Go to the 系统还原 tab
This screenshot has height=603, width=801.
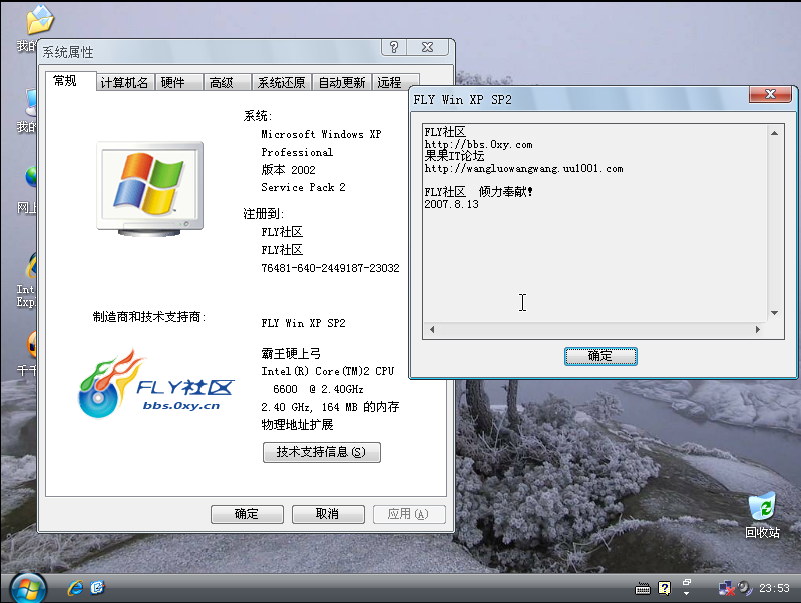(x=281, y=82)
